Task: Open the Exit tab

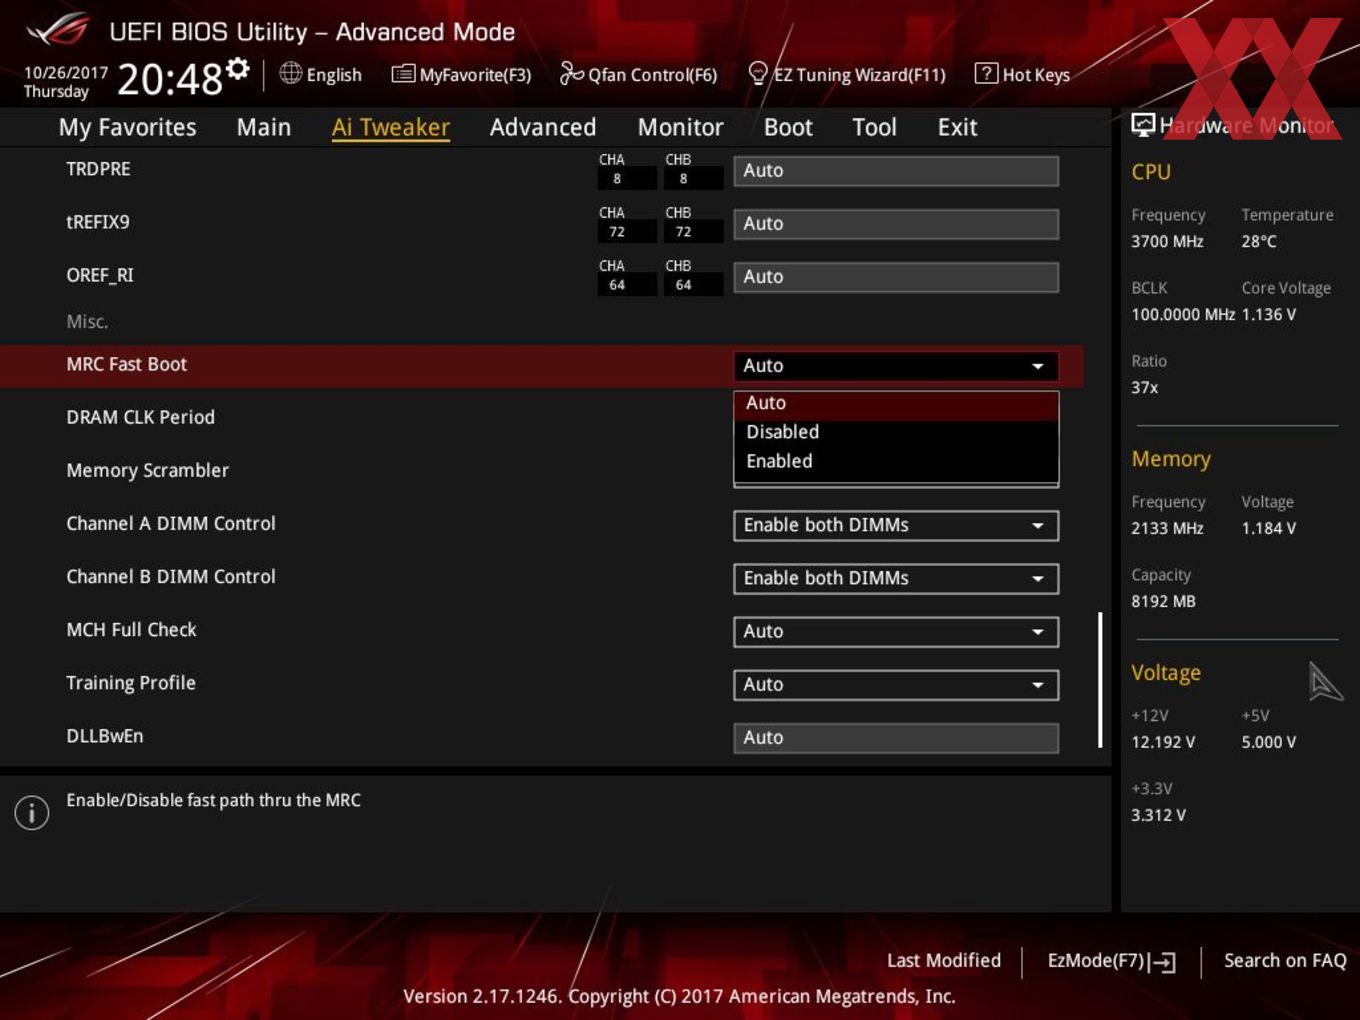Action: tap(957, 127)
